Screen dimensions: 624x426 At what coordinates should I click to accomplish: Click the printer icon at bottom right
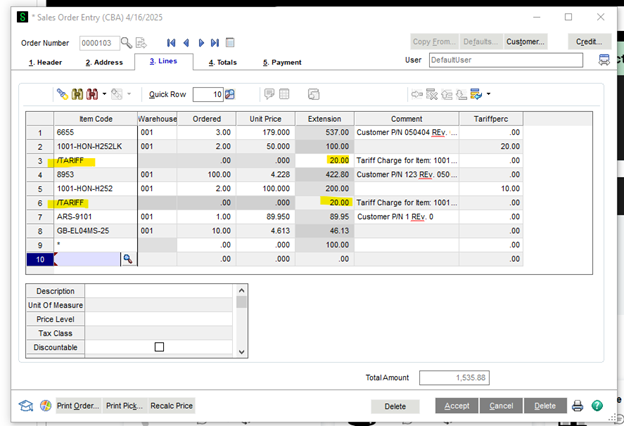(x=577, y=406)
